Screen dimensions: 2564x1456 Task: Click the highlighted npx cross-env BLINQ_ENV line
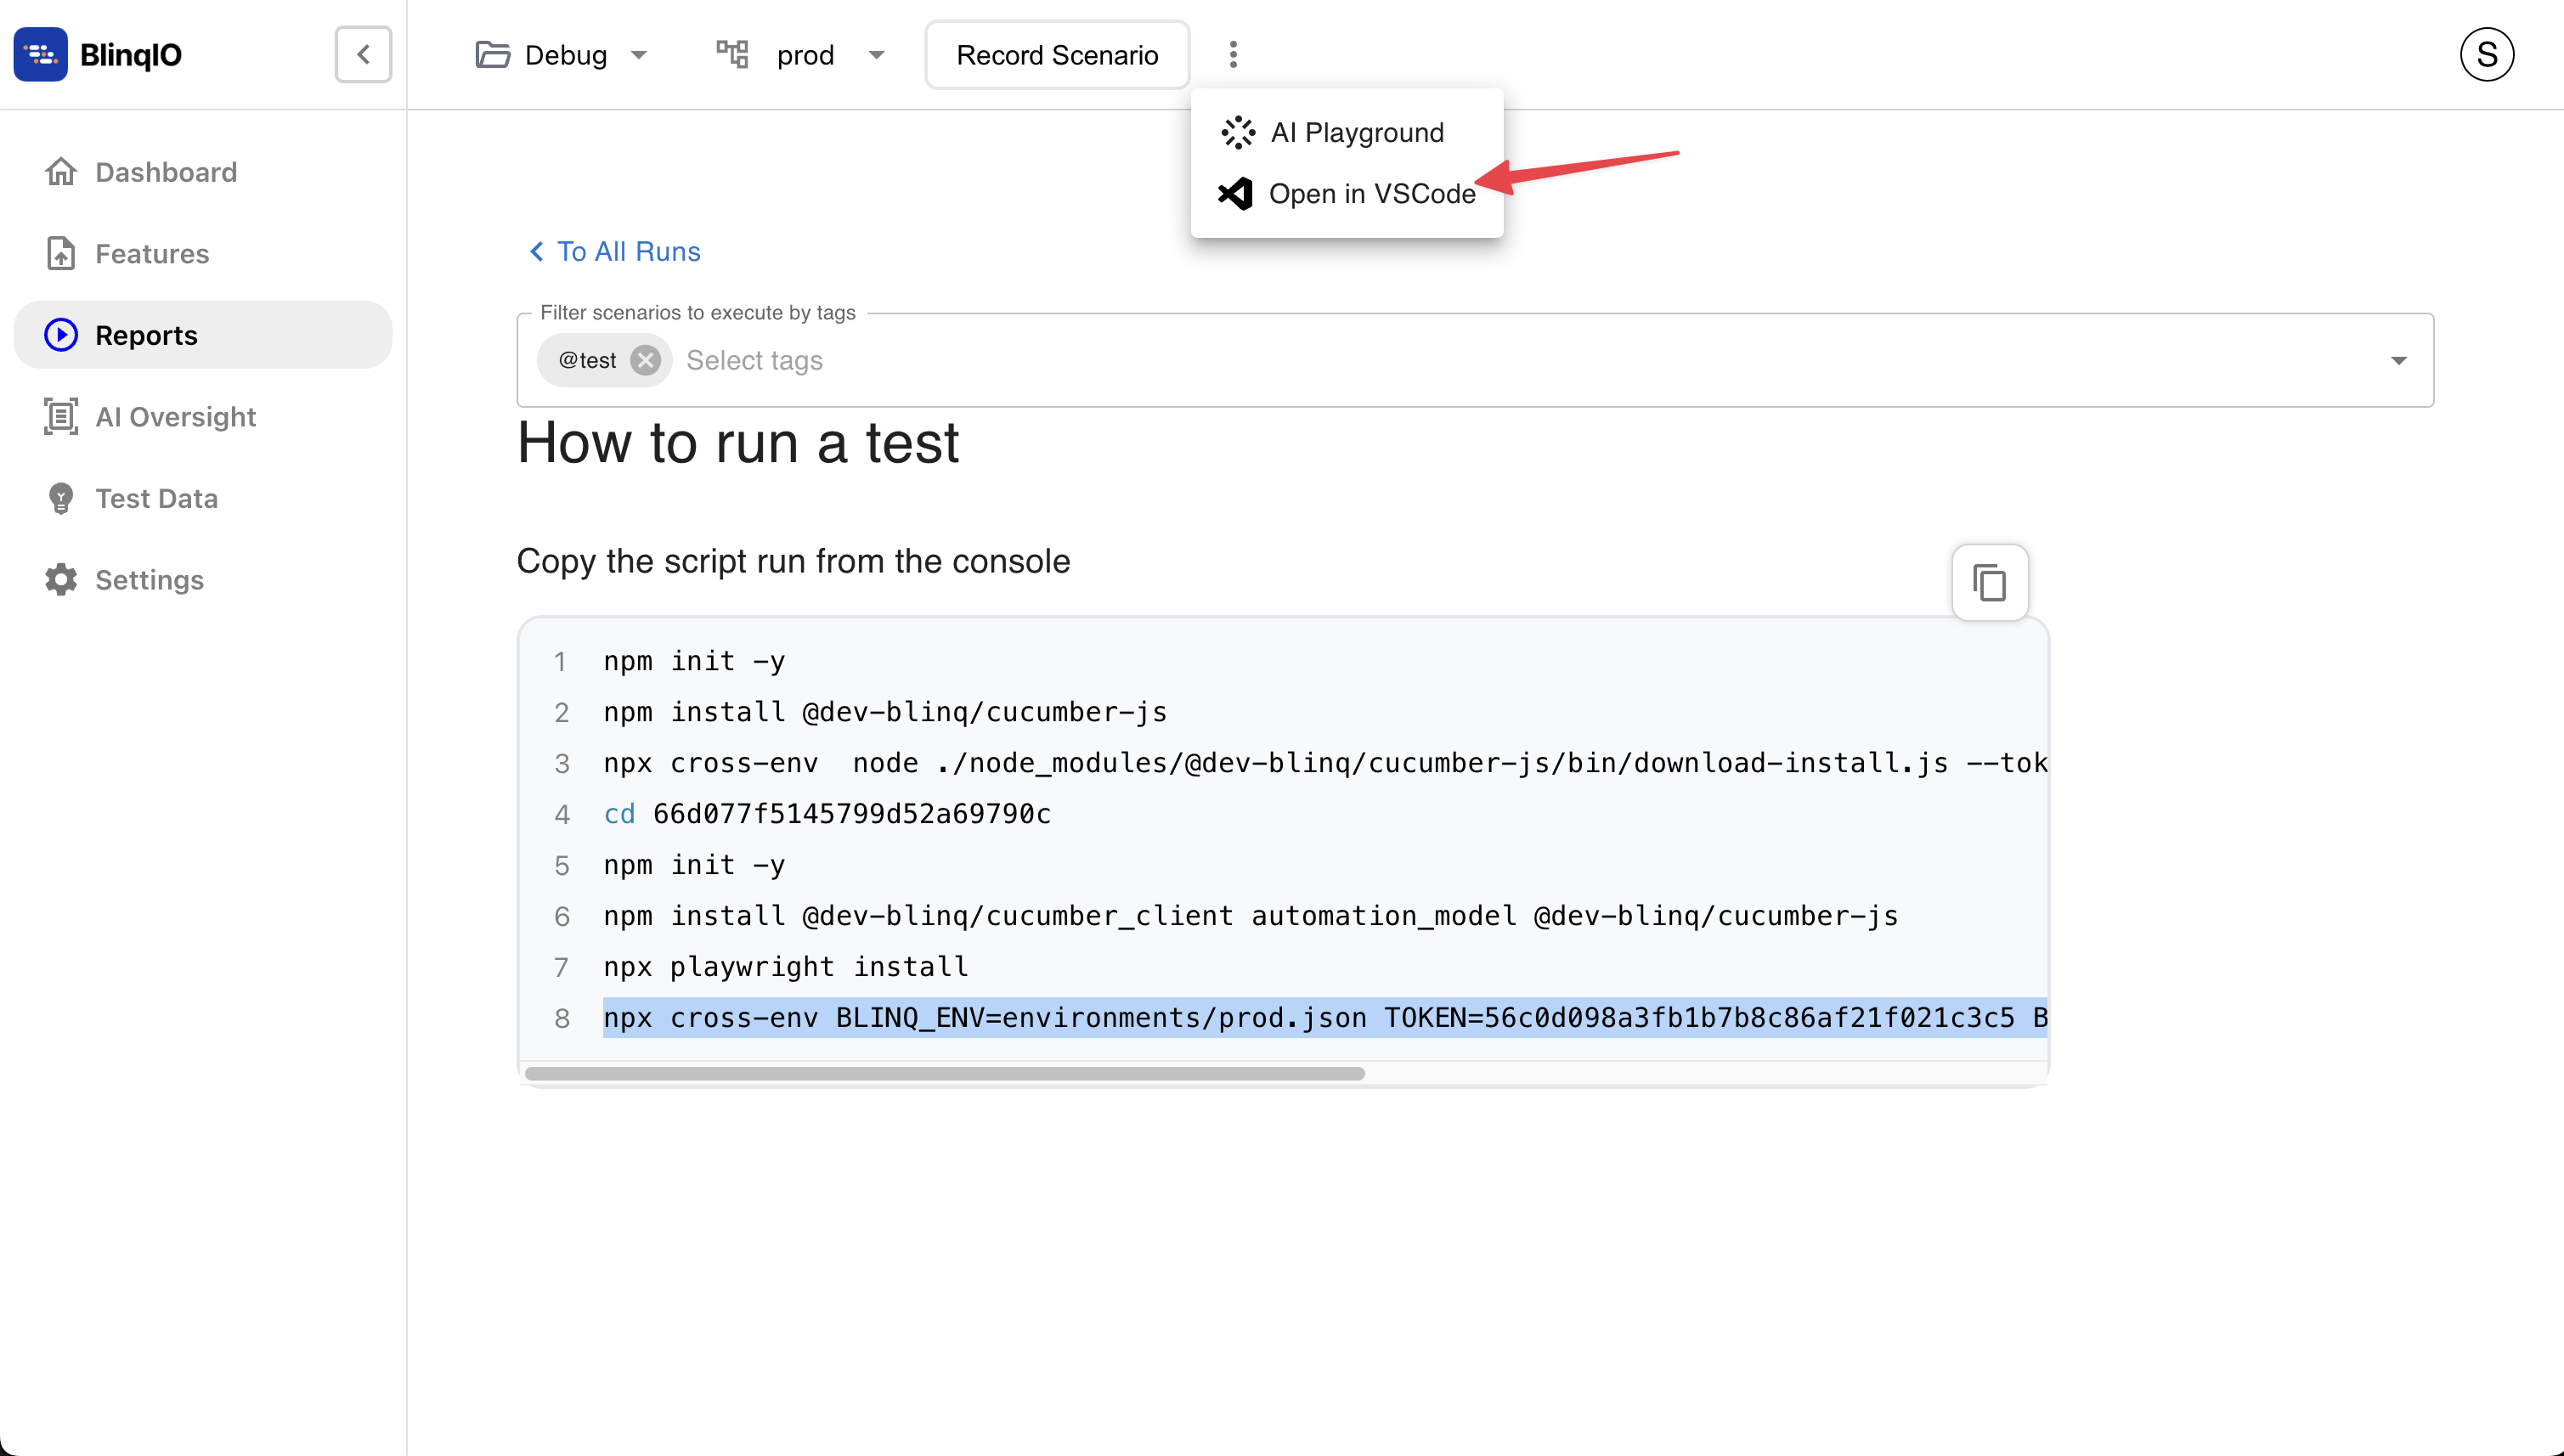(x=1325, y=1017)
